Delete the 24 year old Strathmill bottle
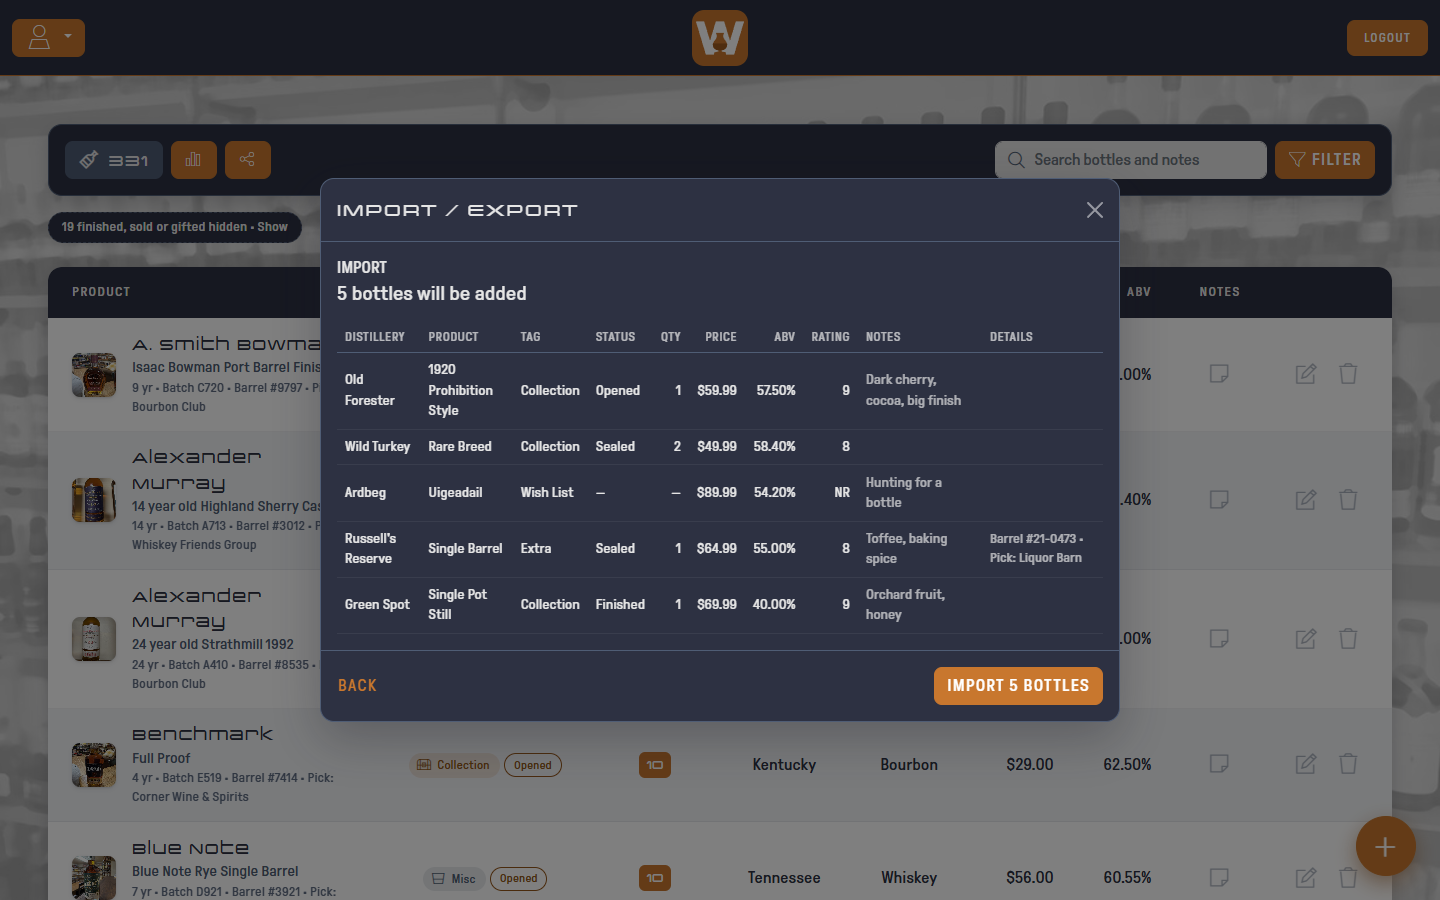Image resolution: width=1440 pixels, height=900 pixels. click(x=1348, y=639)
